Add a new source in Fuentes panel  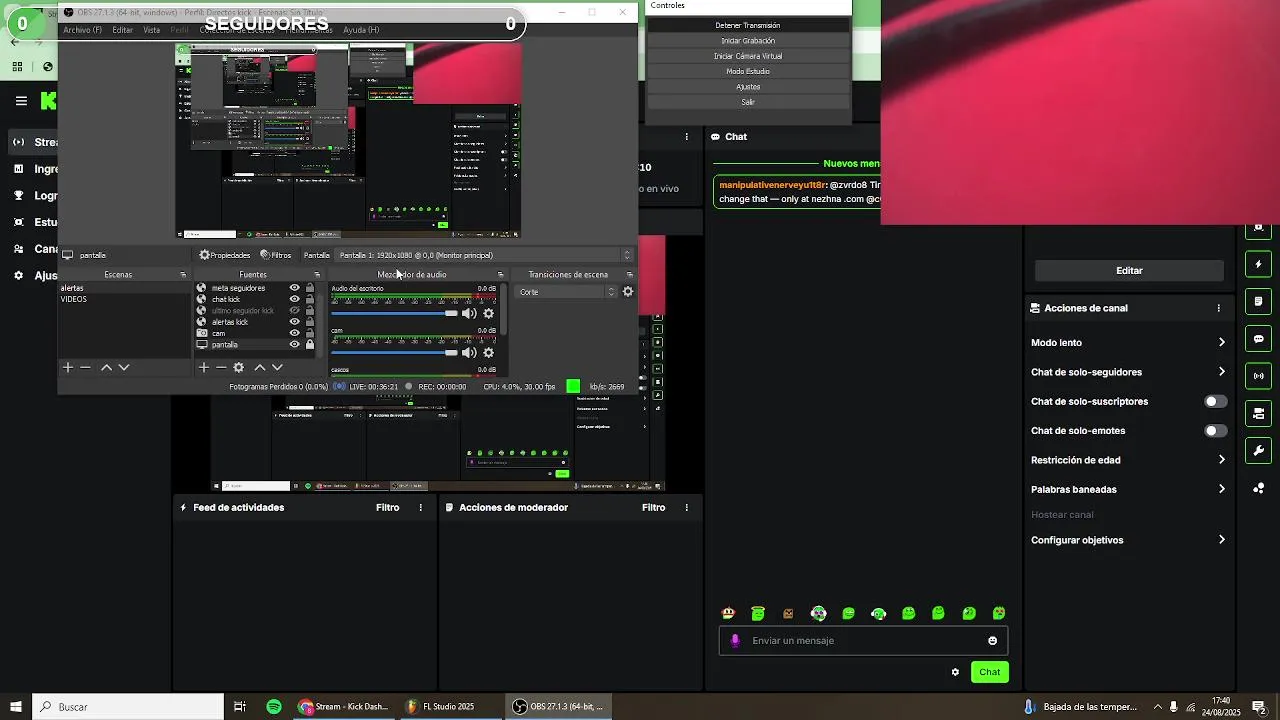click(x=203, y=368)
